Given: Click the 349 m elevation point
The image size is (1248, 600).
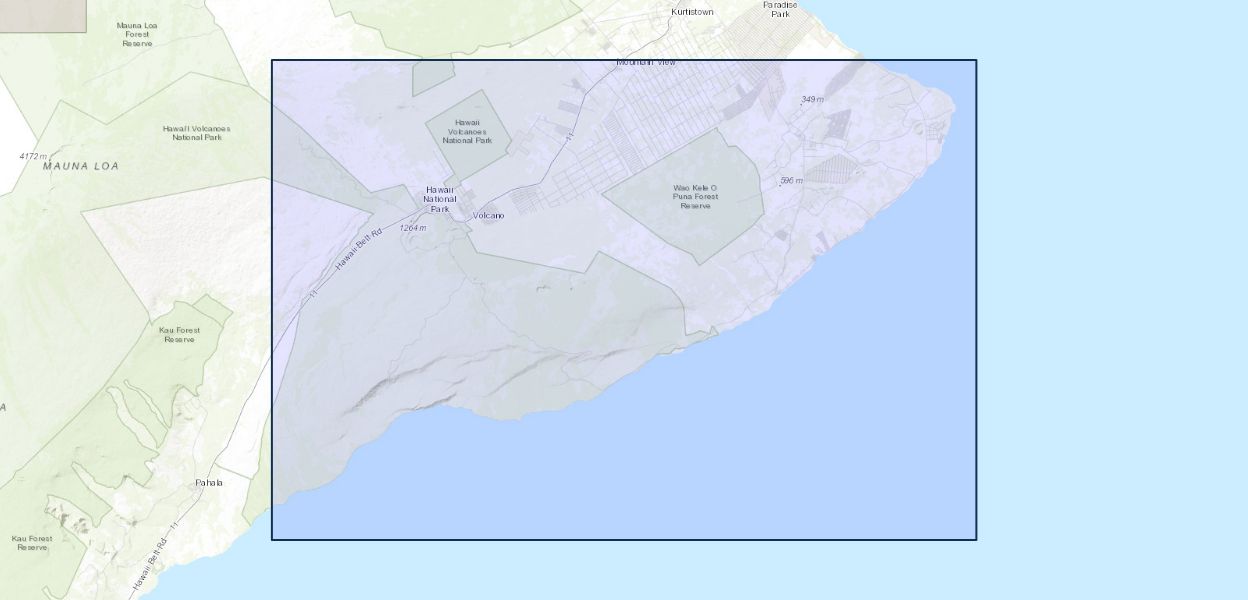Looking at the screenshot, I should 812,99.
